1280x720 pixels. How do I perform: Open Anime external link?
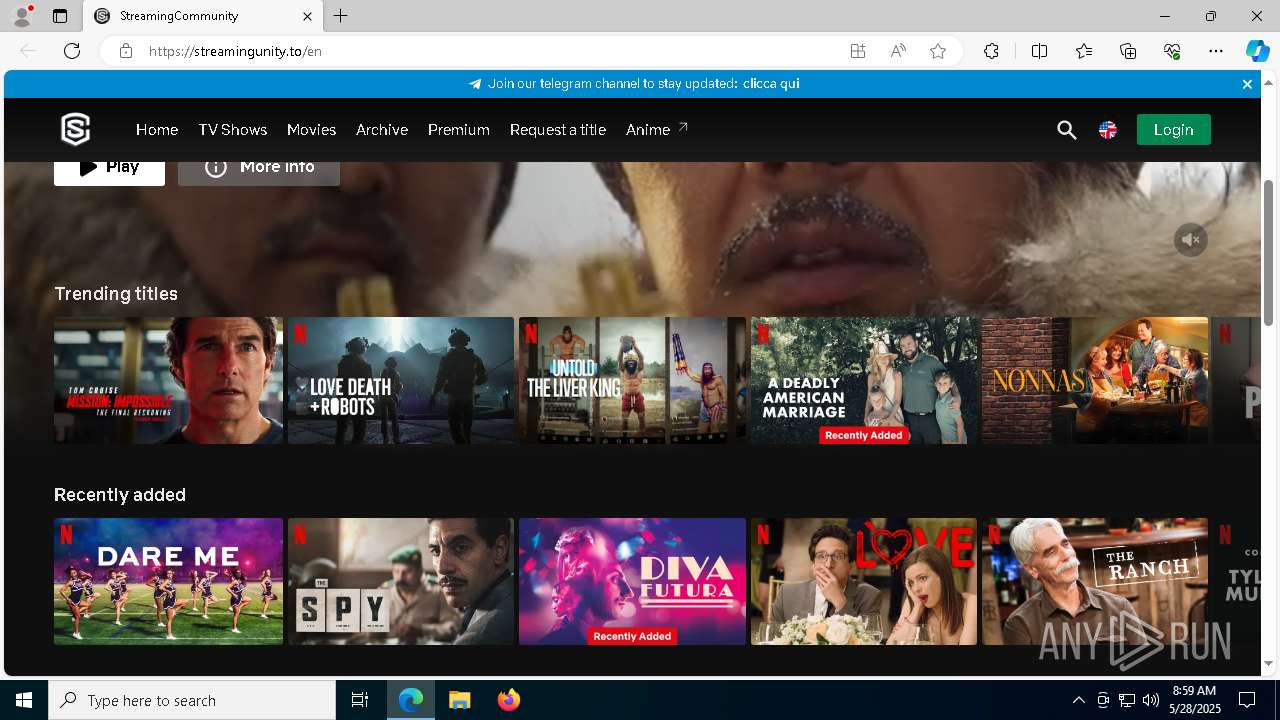pos(657,130)
